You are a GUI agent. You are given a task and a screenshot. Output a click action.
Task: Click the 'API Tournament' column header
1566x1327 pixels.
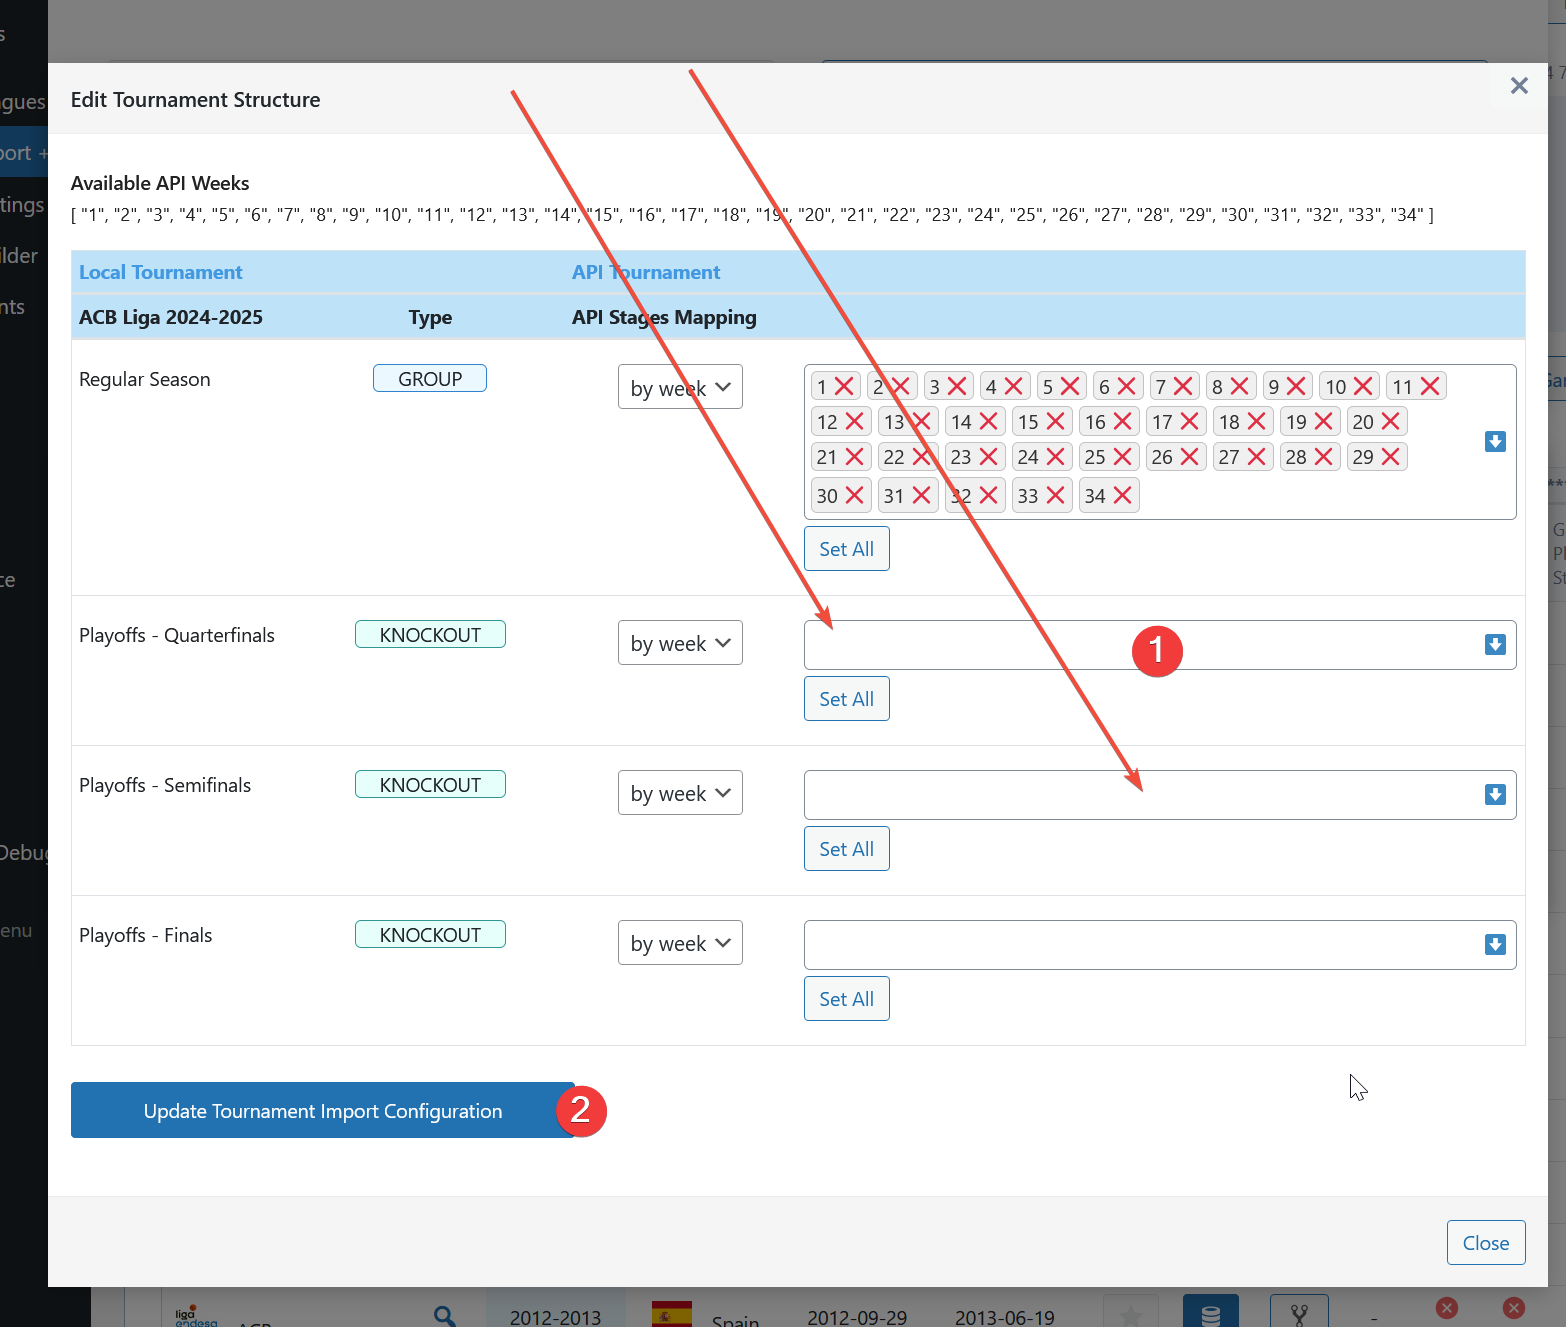pos(646,272)
